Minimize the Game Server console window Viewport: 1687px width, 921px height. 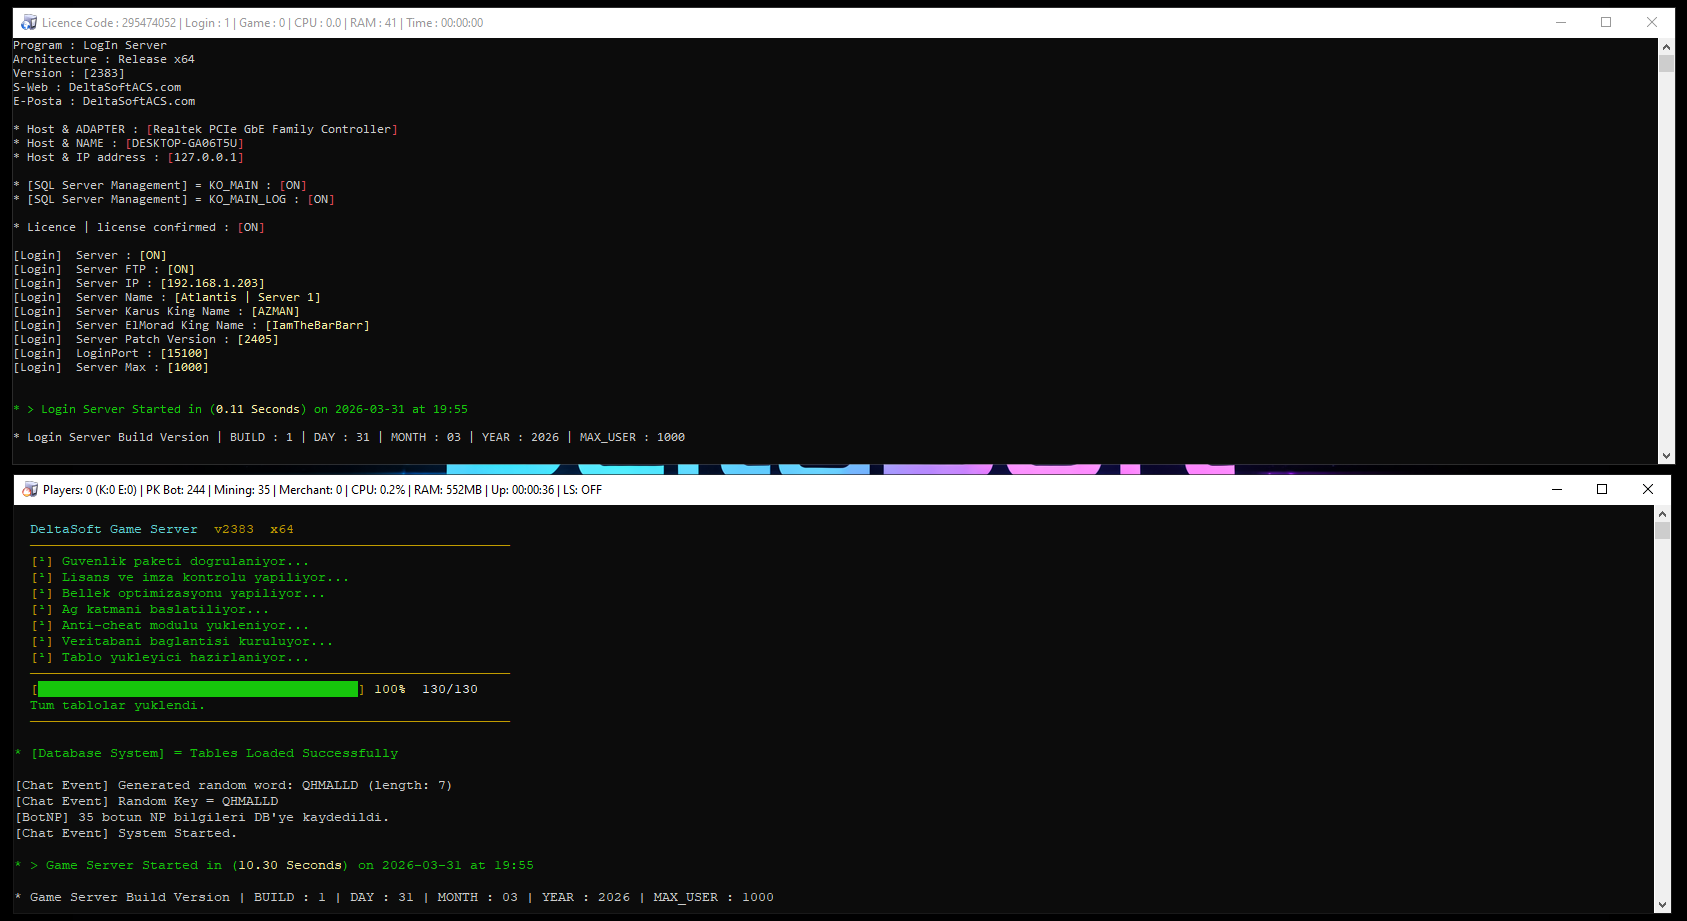click(1557, 489)
